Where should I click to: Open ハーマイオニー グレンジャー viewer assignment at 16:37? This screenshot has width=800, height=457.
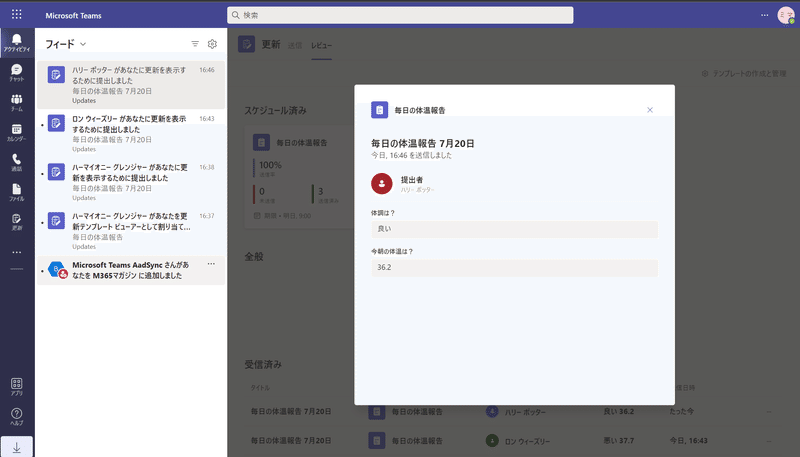pos(131,231)
